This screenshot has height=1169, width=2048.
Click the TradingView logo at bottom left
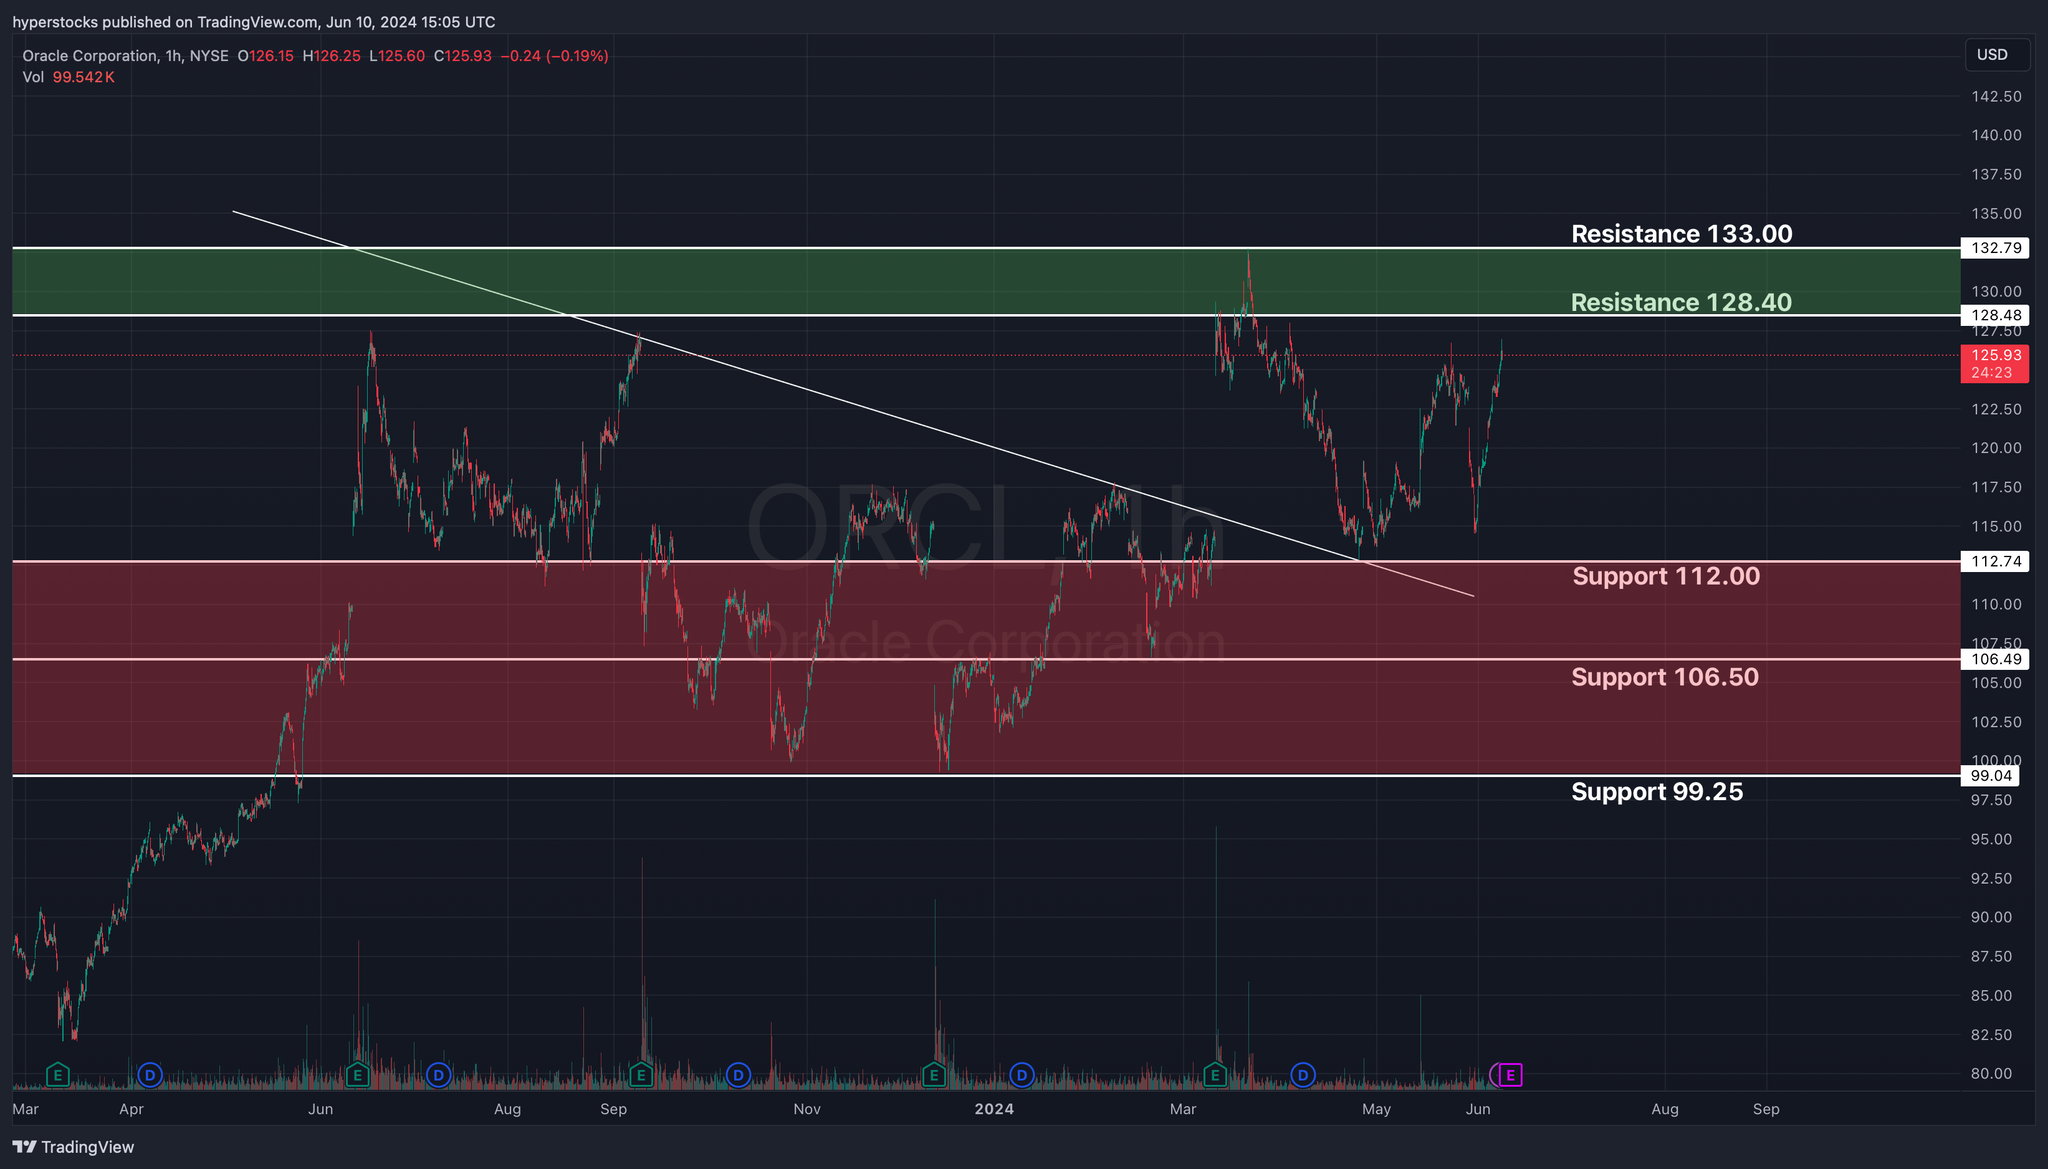pyautogui.click(x=73, y=1147)
